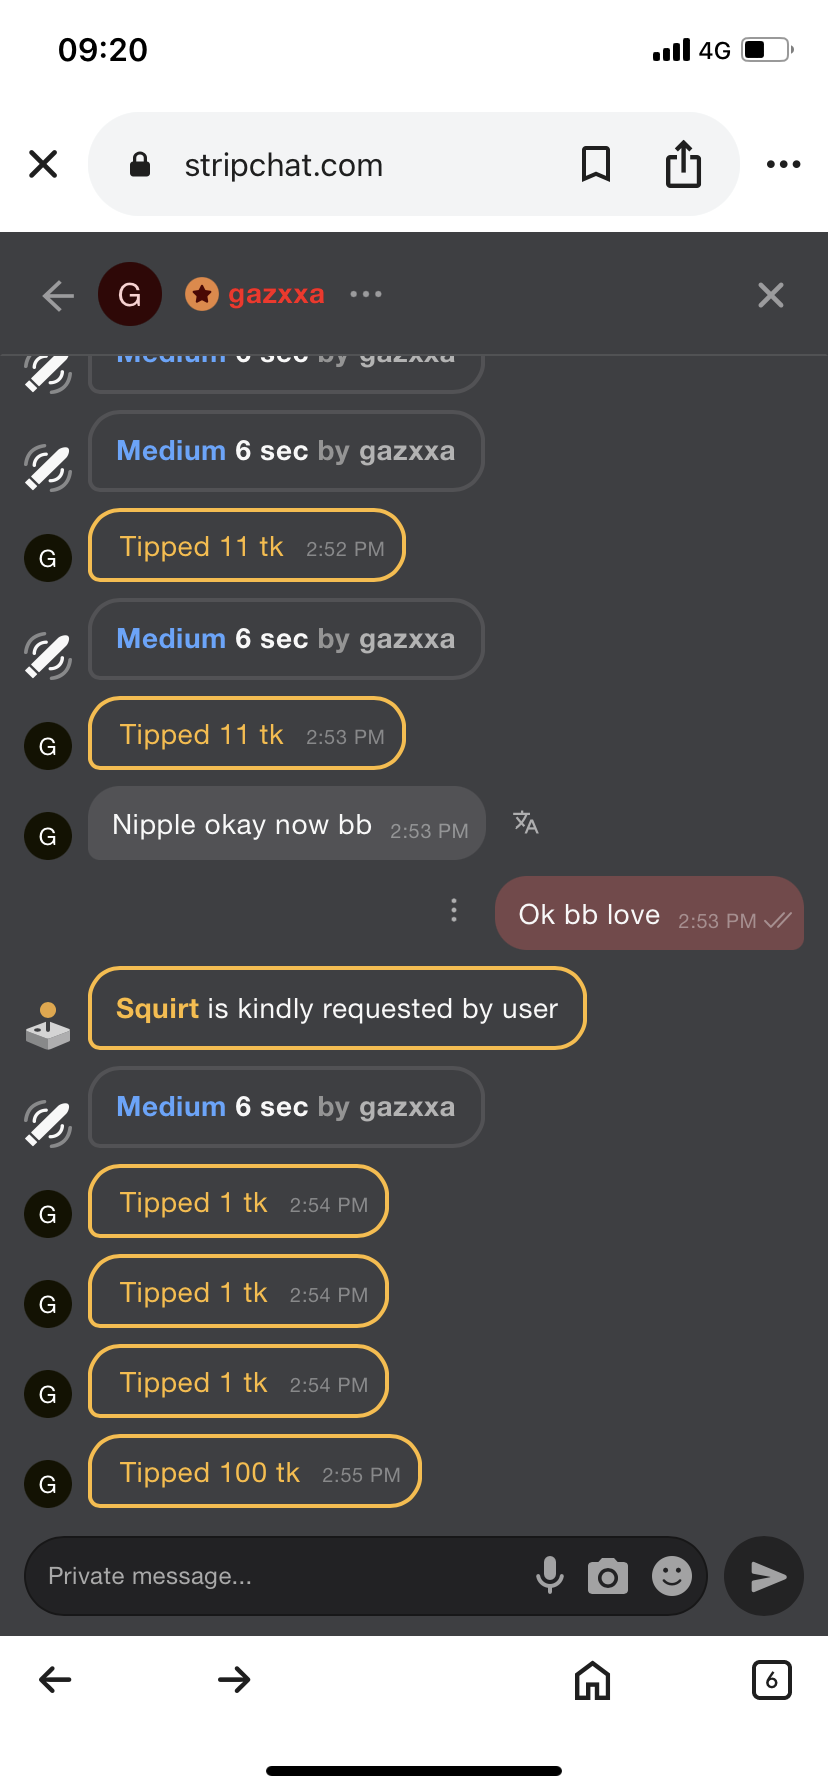Open the emoji picker smiley icon
Viewport: 828px width, 1792px height.
672,1576
